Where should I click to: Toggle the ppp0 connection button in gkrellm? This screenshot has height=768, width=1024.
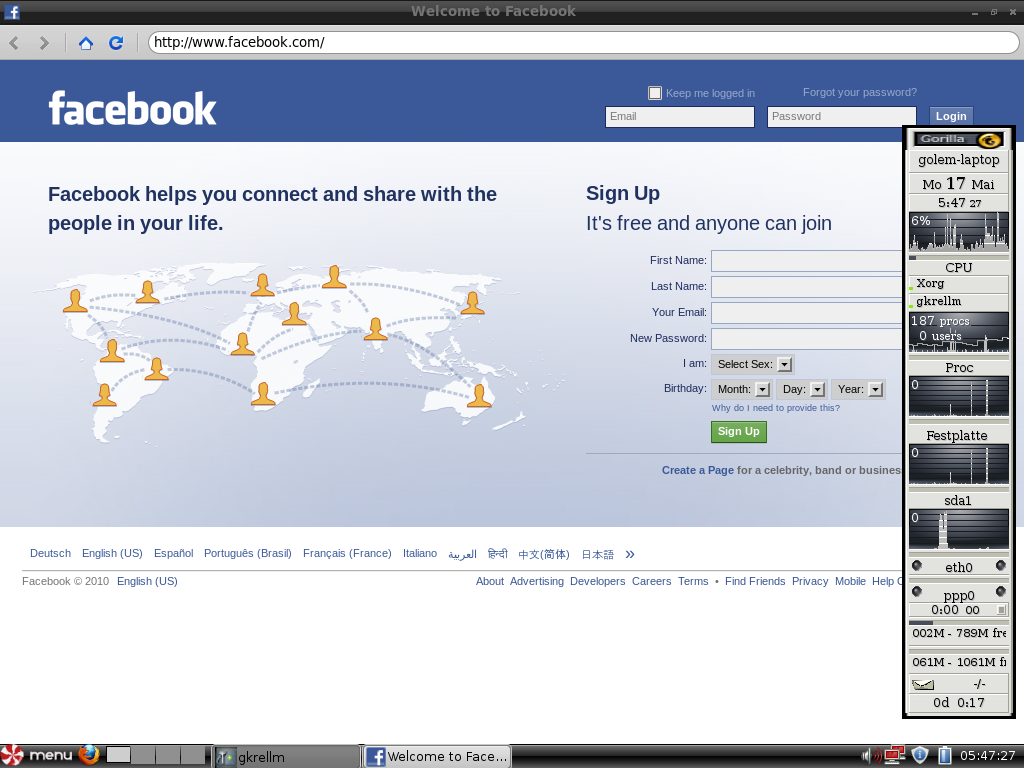pos(1001,610)
